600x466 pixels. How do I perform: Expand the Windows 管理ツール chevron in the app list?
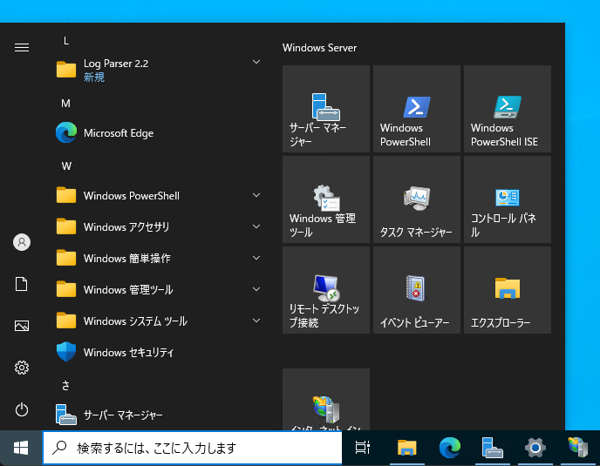coord(256,289)
